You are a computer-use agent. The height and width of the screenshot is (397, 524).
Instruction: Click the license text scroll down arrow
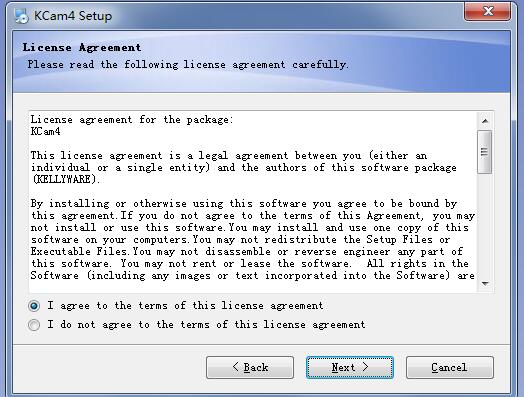click(x=485, y=284)
